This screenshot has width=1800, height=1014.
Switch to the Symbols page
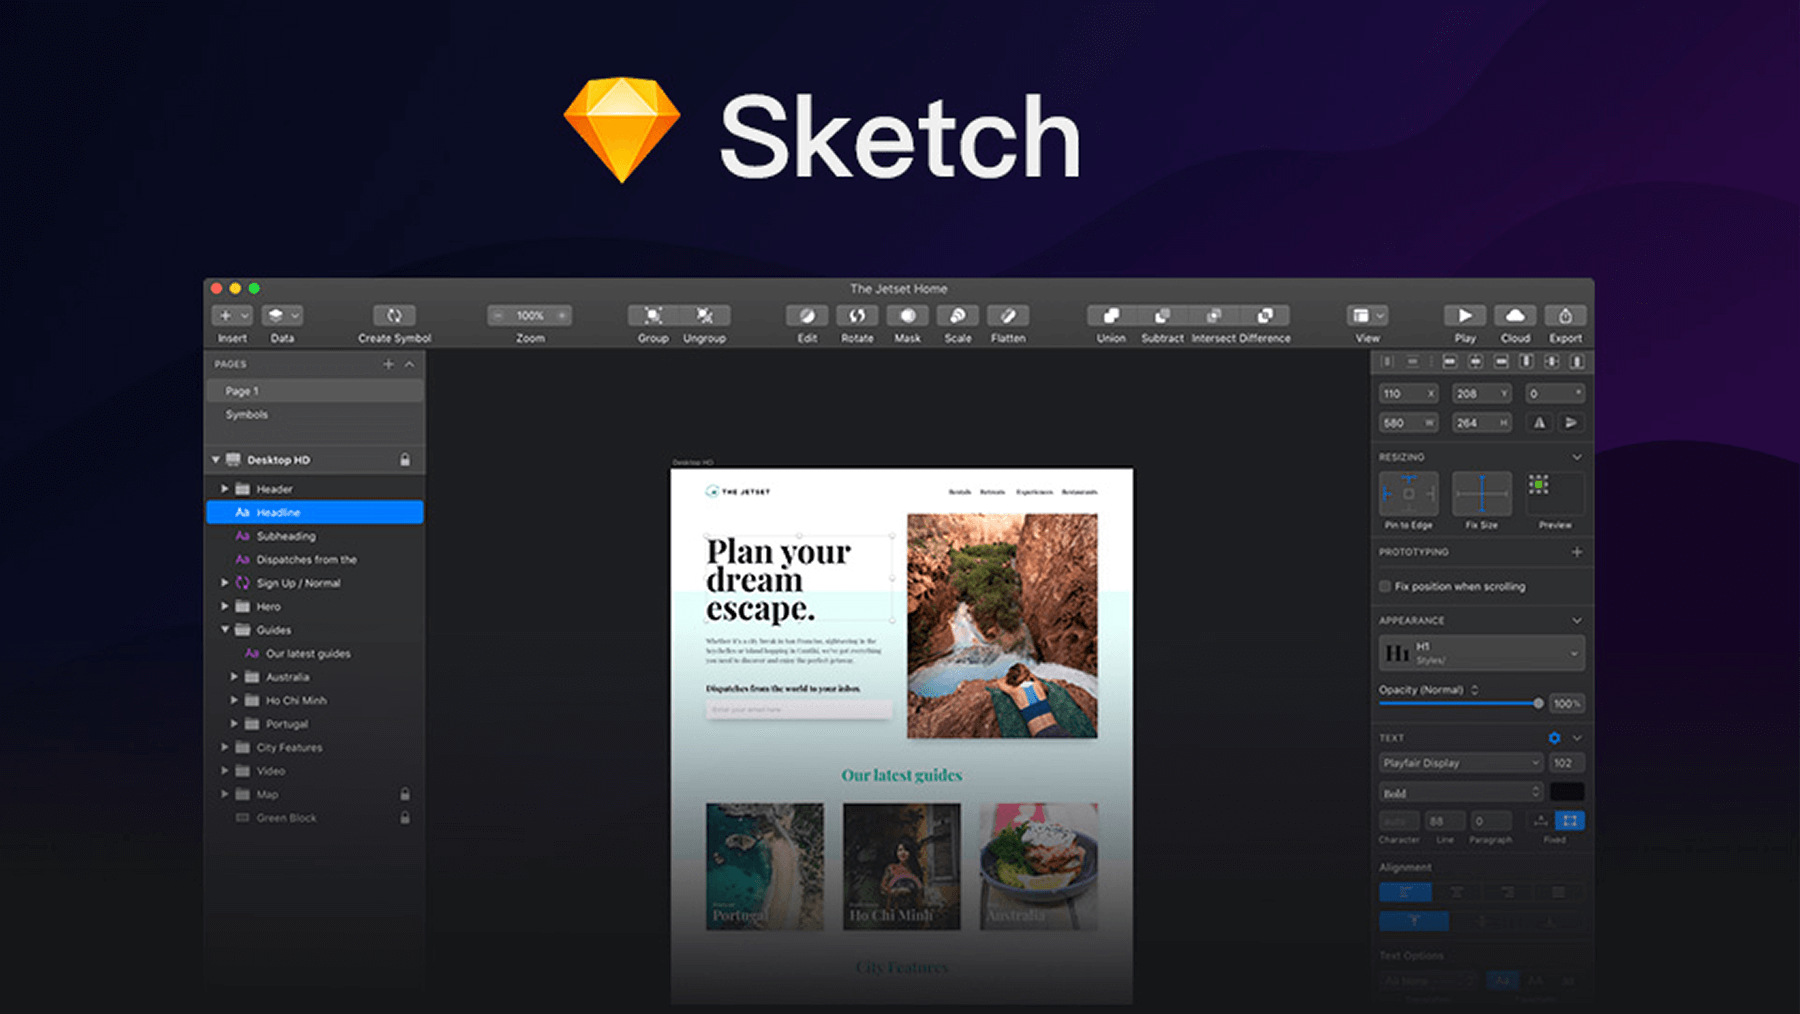[x=246, y=414]
